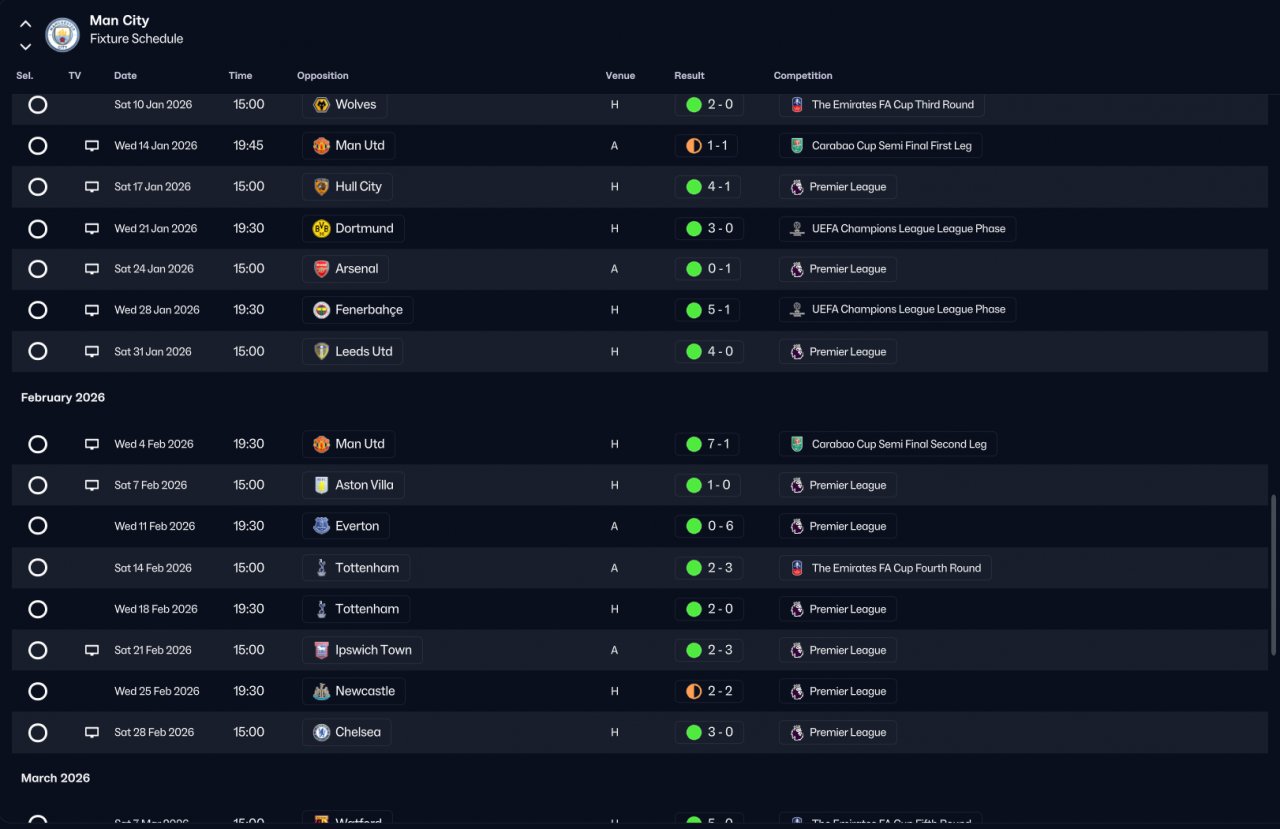Click the Result column header
This screenshot has width=1280, height=829.
click(x=689, y=76)
